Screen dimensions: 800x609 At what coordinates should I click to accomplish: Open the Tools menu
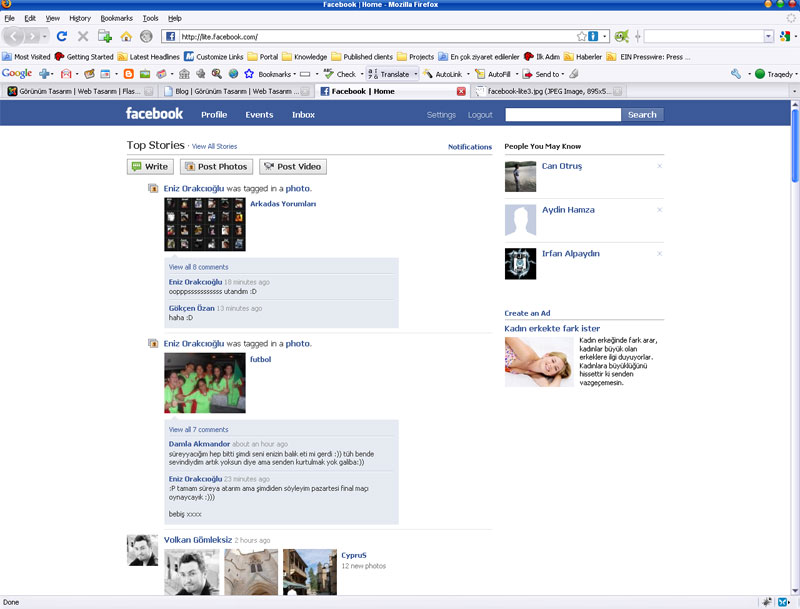(x=150, y=18)
